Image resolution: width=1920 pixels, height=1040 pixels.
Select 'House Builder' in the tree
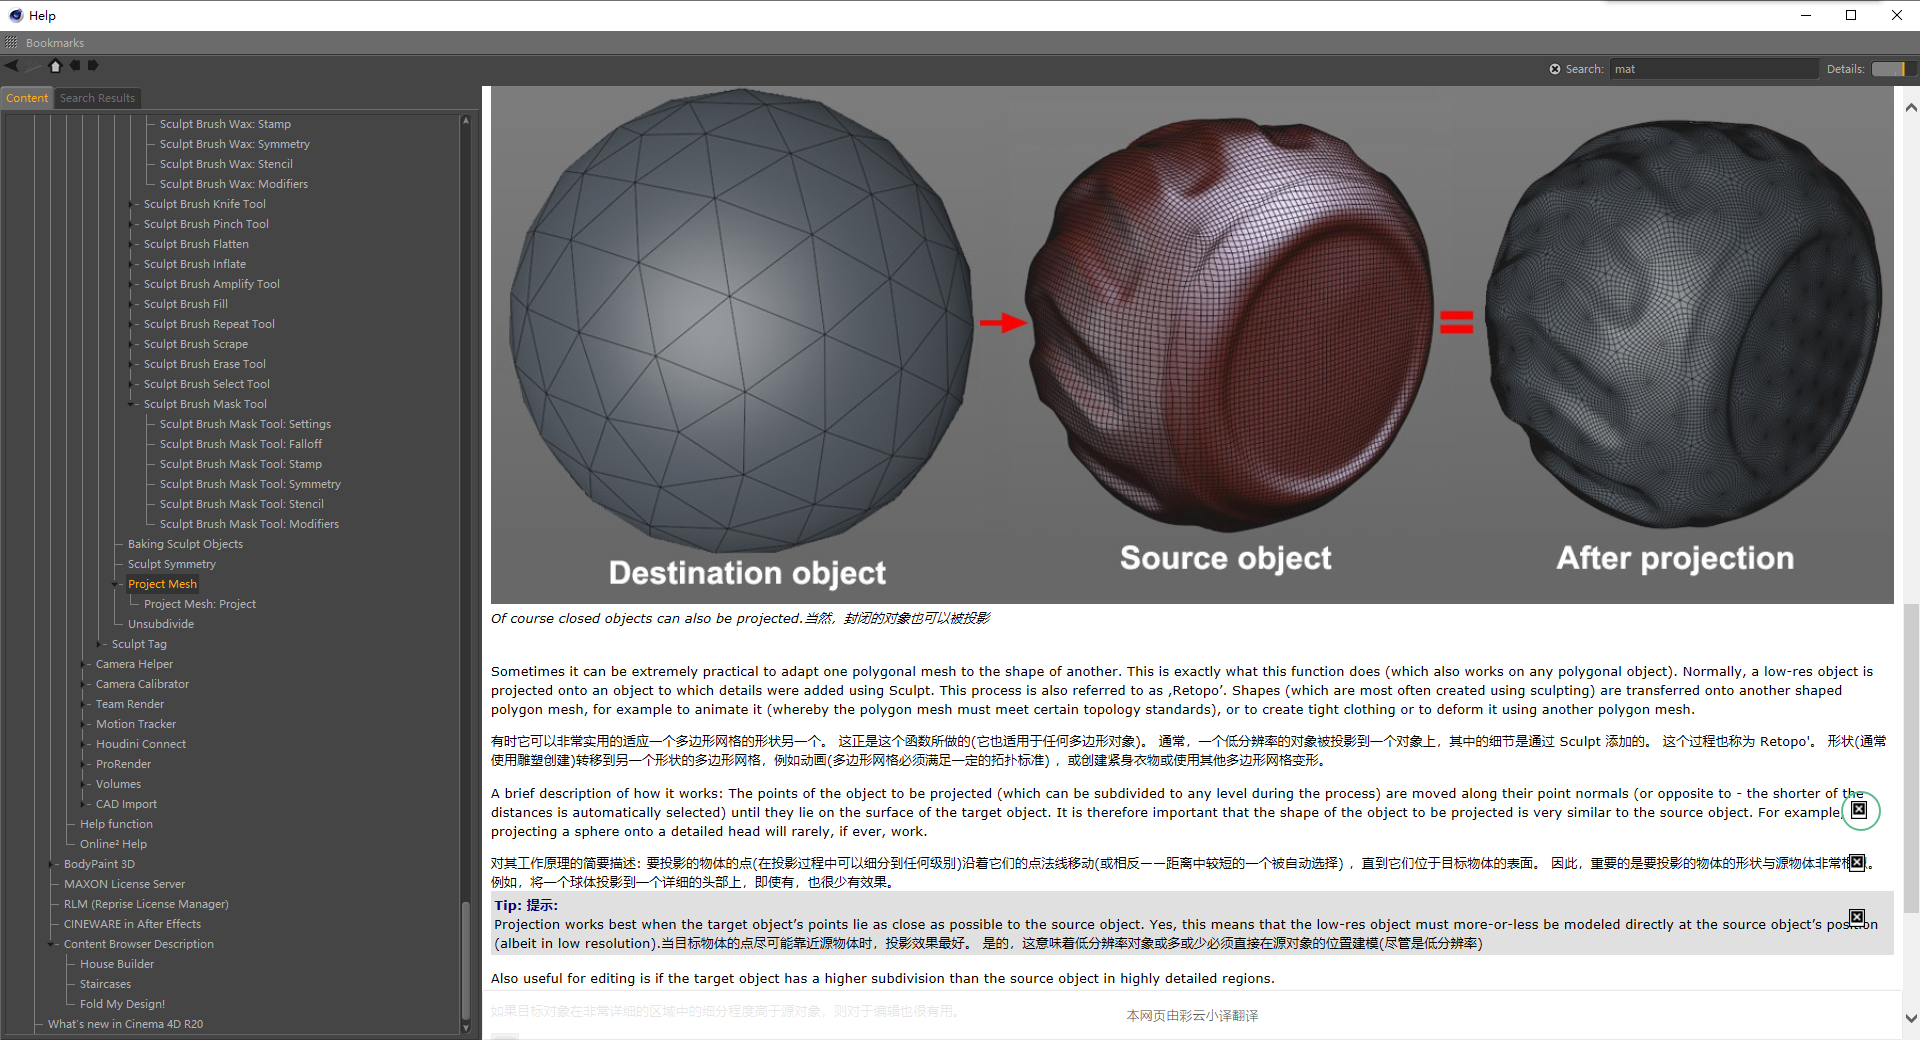pos(117,964)
